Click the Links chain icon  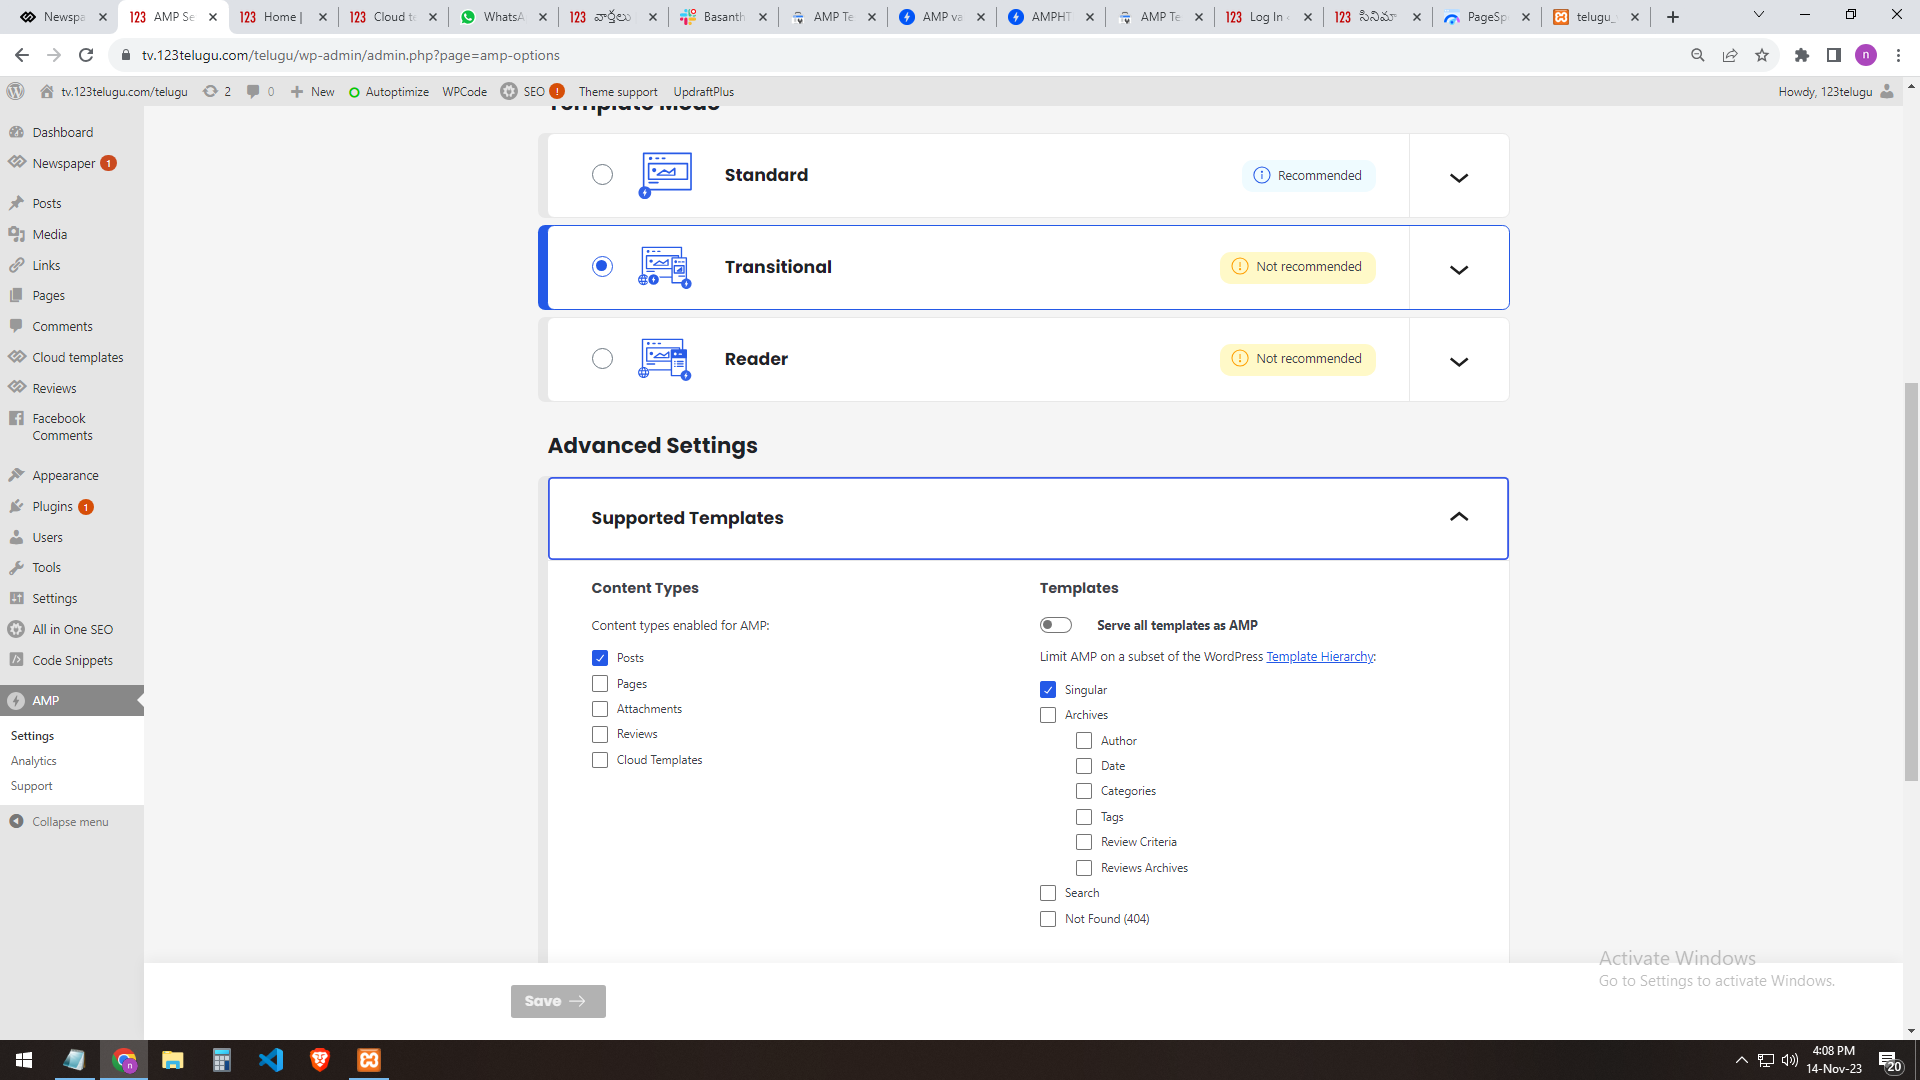pos(16,265)
